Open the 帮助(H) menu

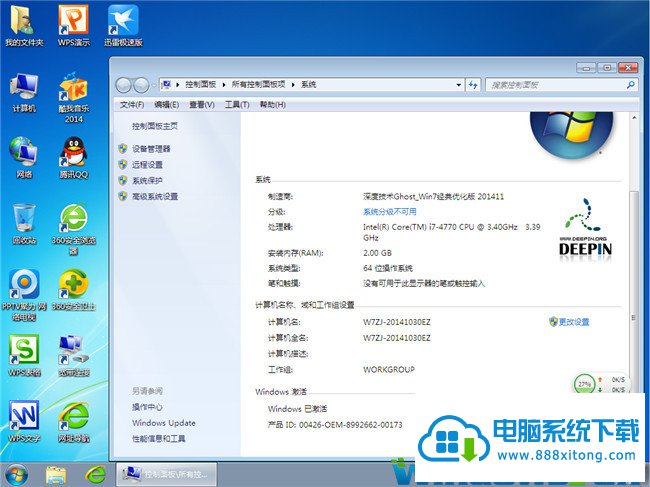click(273, 105)
